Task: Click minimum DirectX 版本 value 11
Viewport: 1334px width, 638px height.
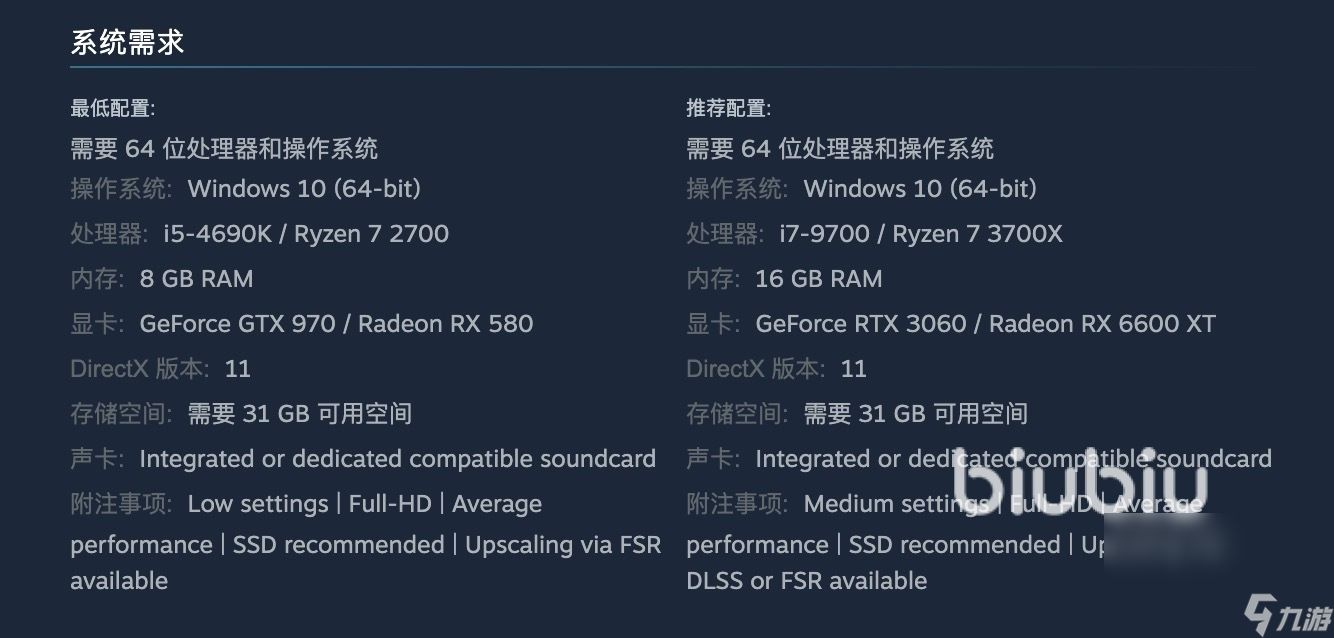Action: [238, 369]
